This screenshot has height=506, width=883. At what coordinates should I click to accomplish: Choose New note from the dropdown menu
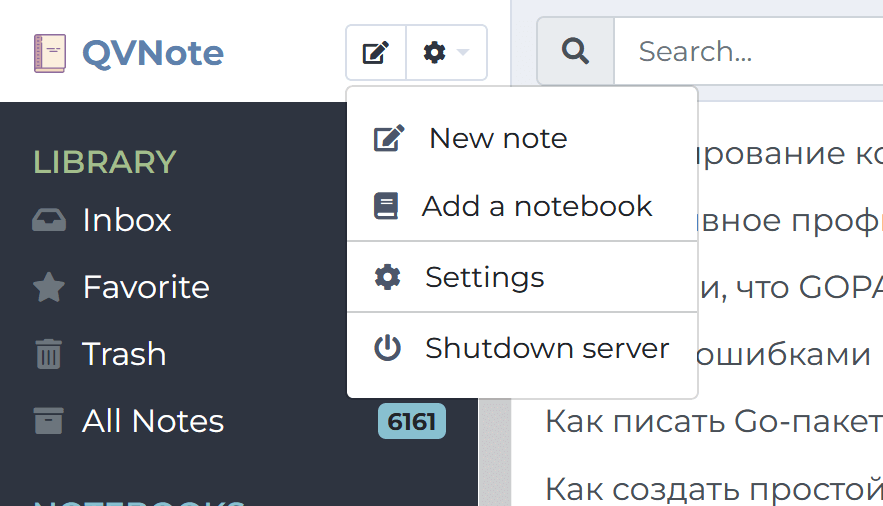(x=522, y=138)
